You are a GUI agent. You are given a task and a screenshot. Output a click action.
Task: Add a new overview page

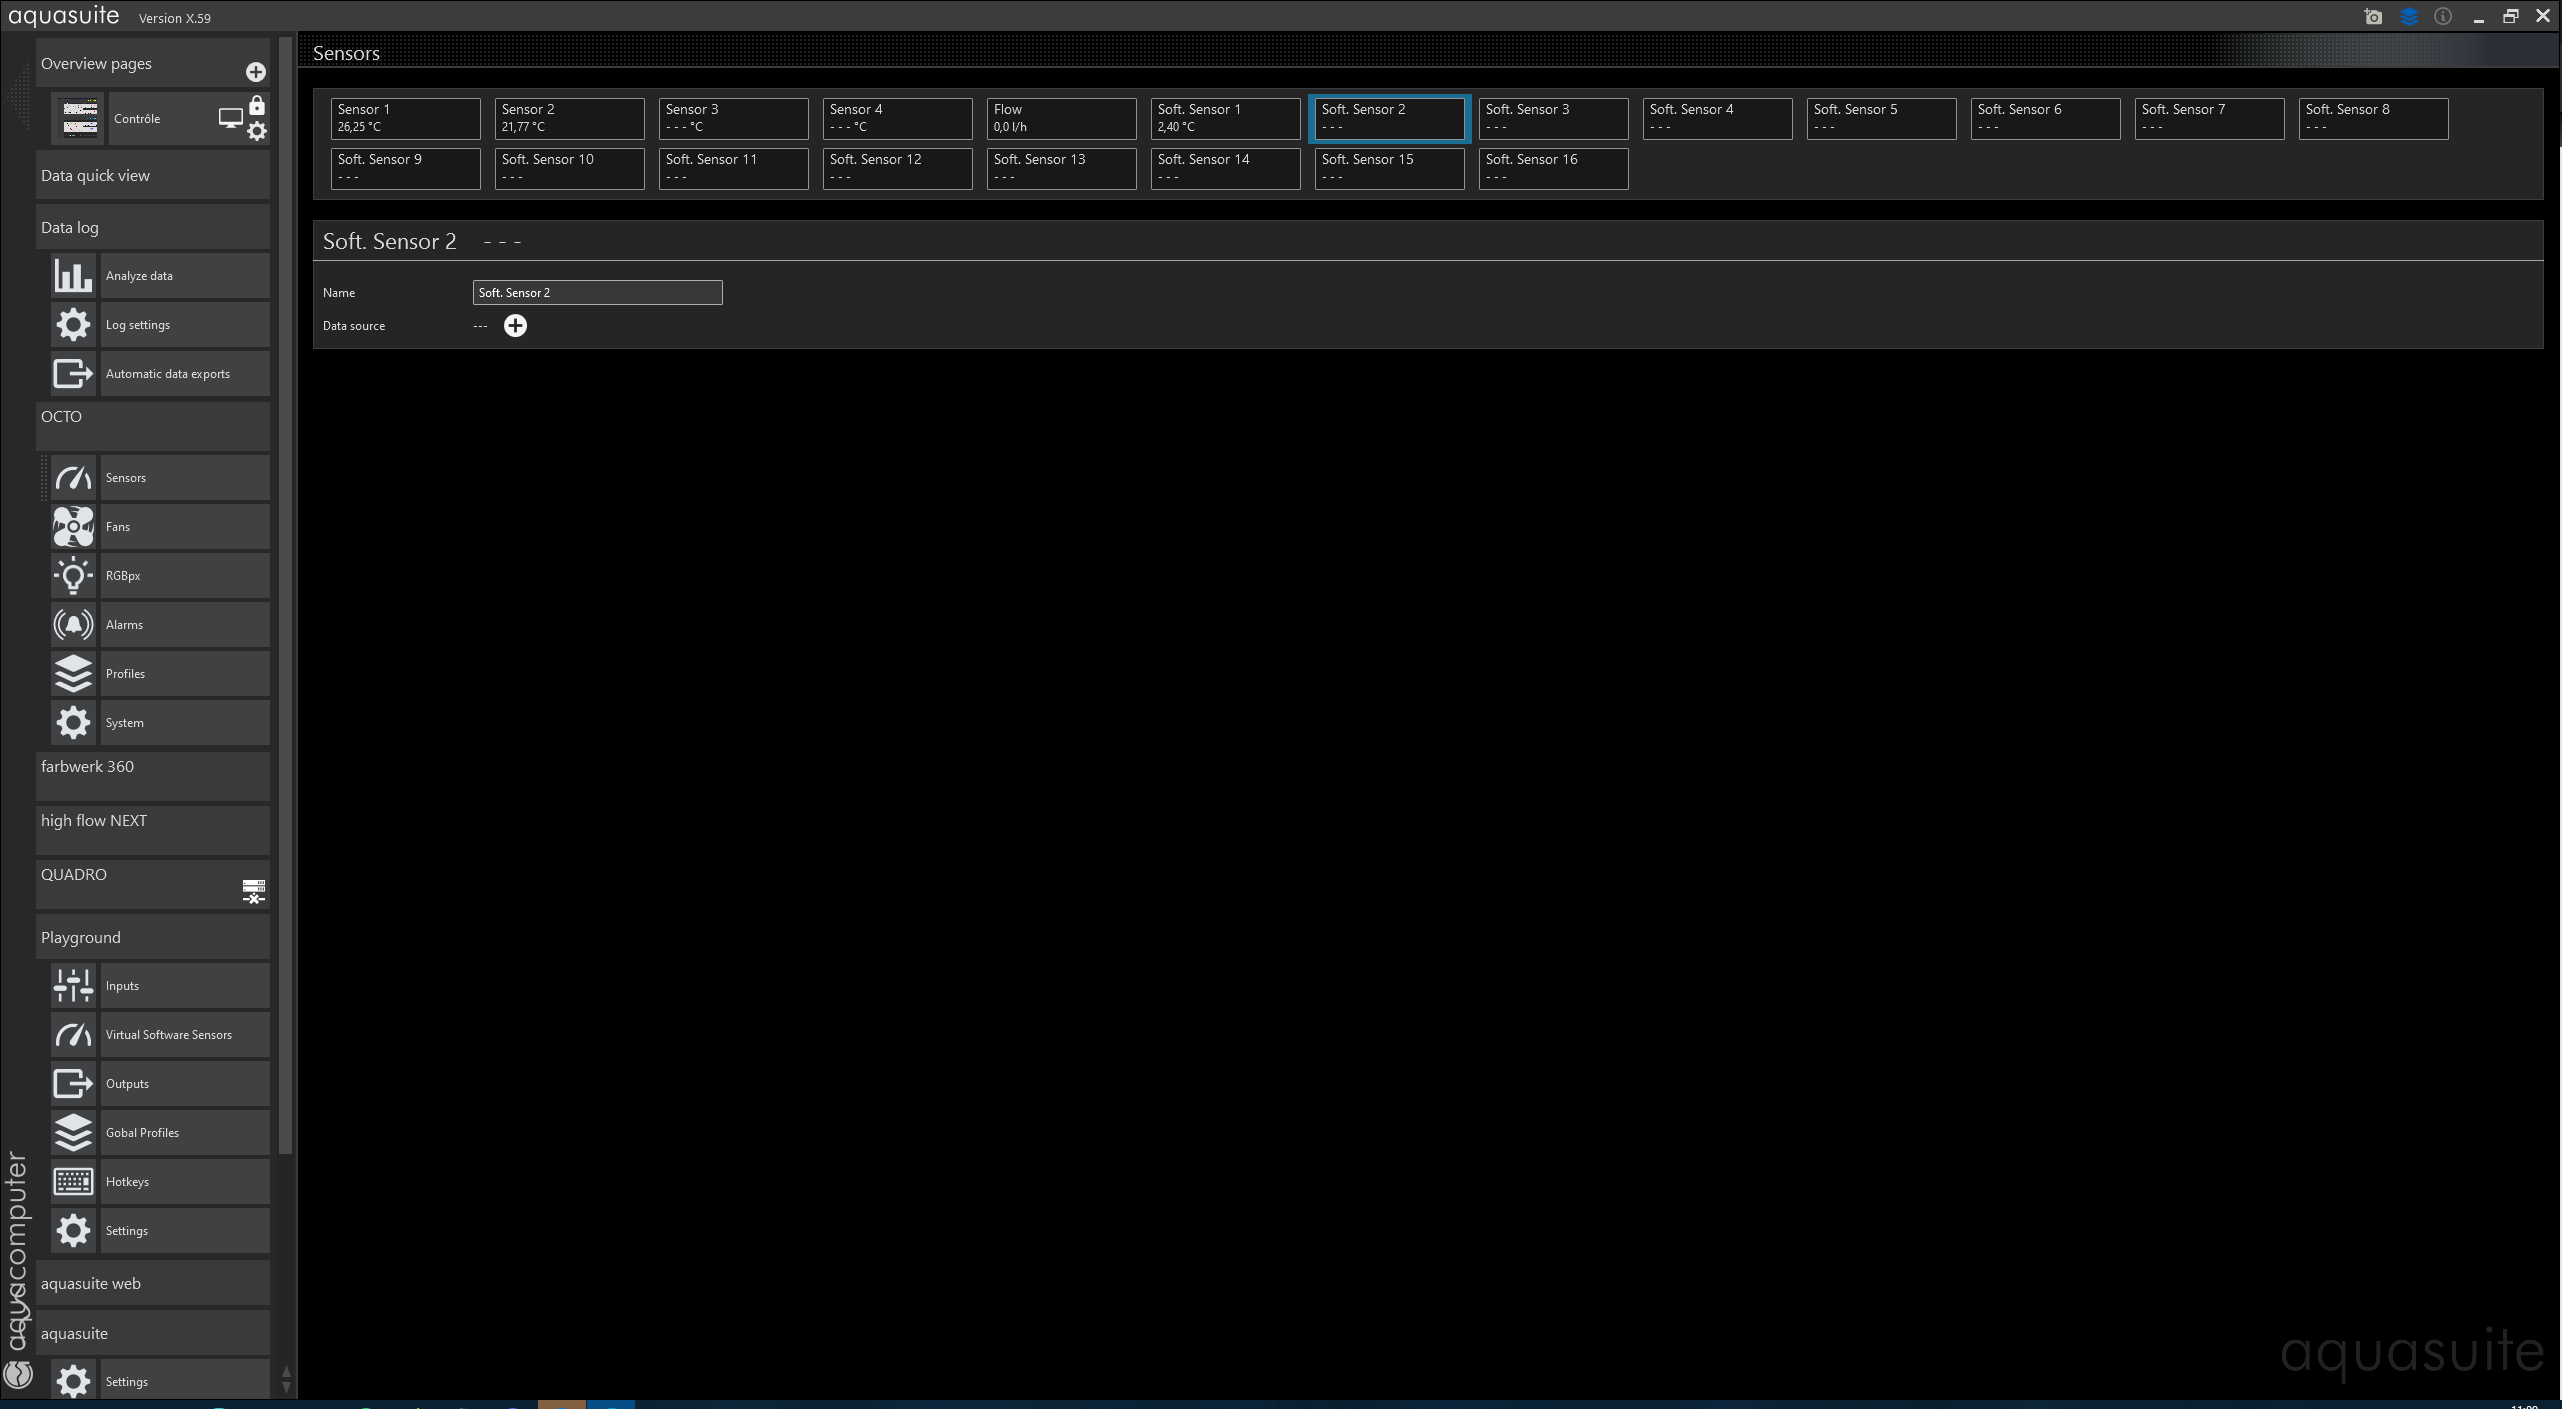(x=256, y=72)
